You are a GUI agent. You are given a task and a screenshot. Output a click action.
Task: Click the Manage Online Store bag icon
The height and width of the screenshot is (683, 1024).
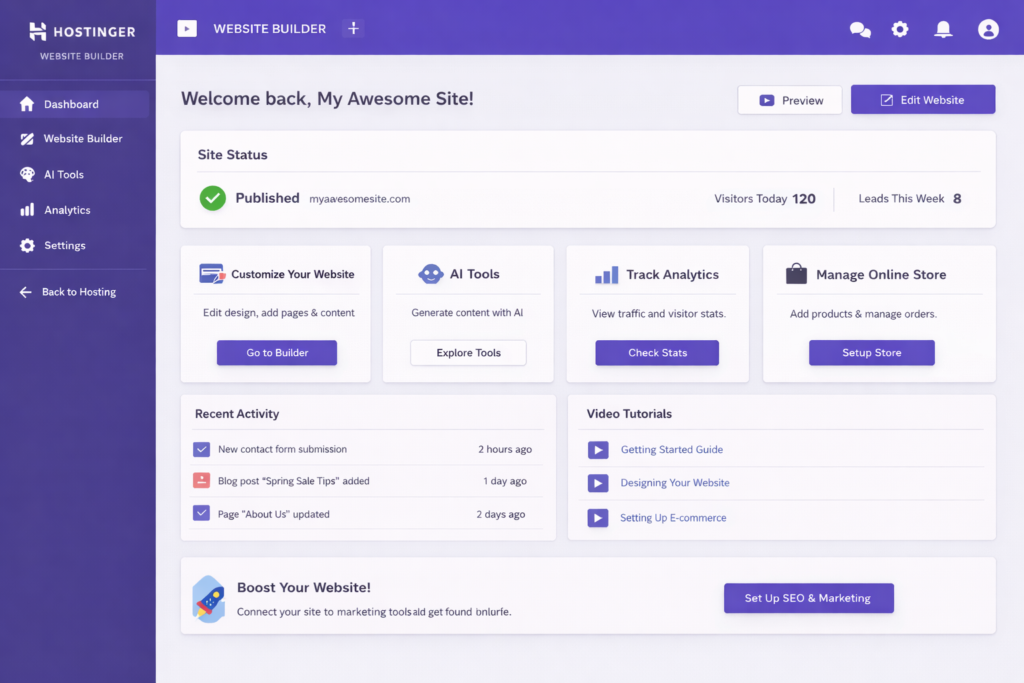796,274
